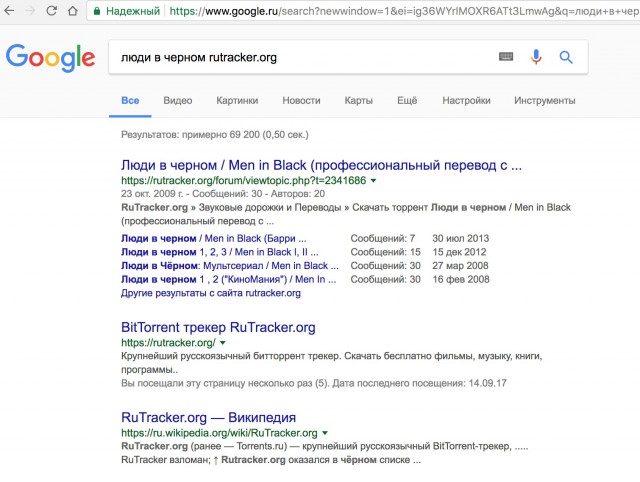Open the Ещё menu
Screen dimensions: 640x482
point(407,100)
